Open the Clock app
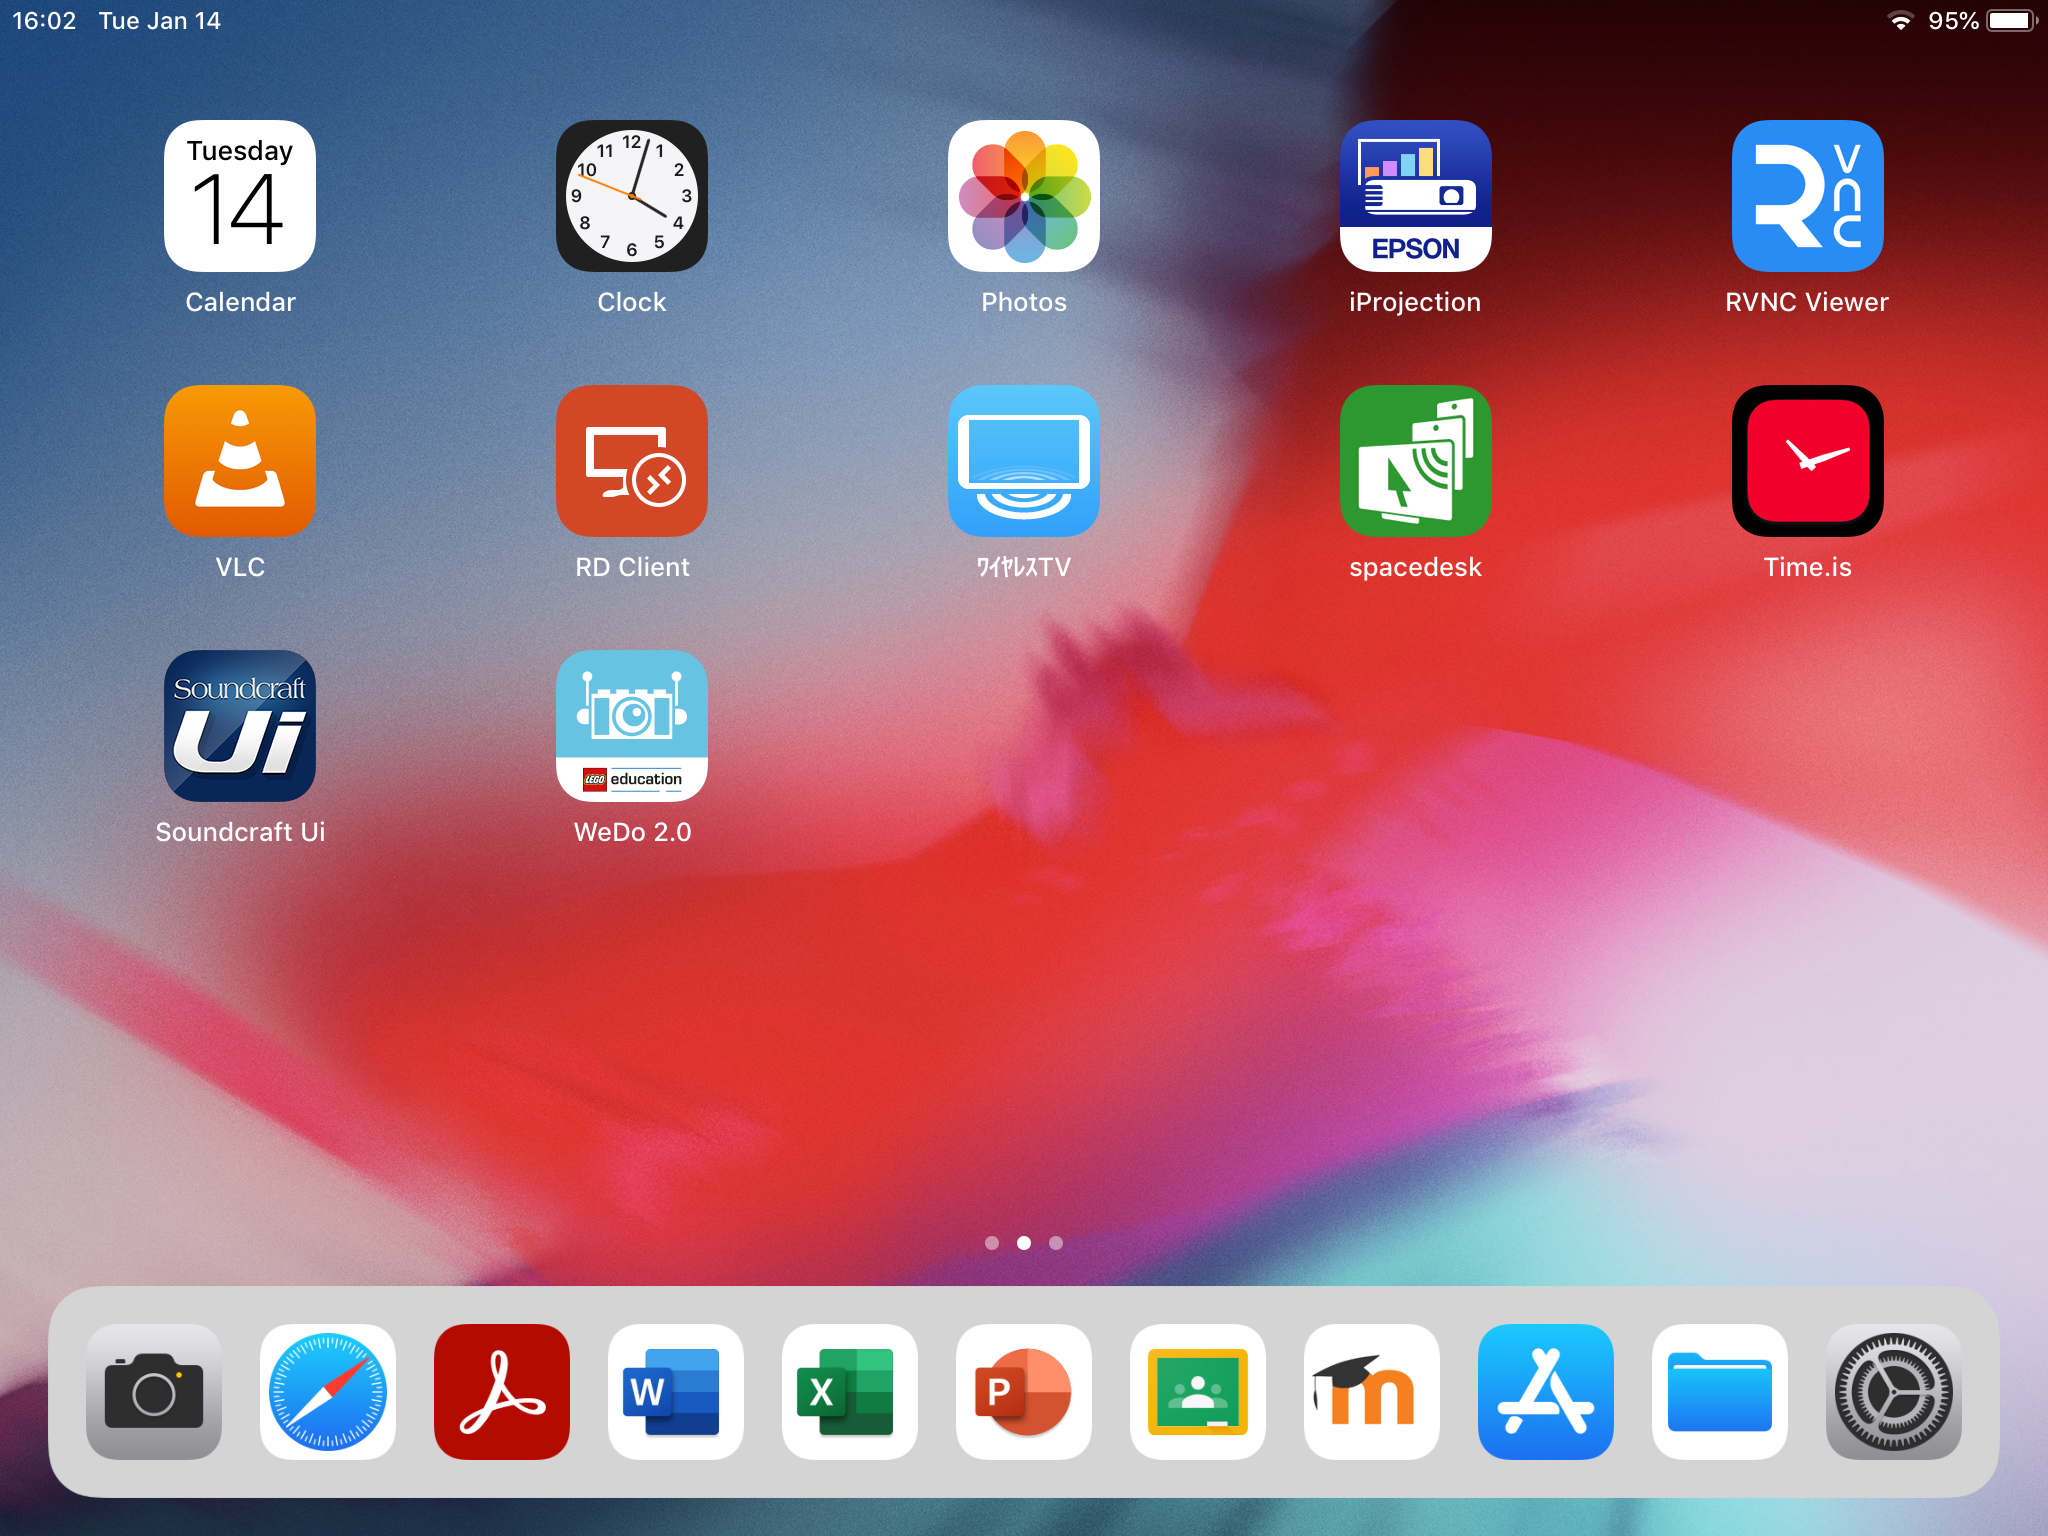 (x=632, y=196)
